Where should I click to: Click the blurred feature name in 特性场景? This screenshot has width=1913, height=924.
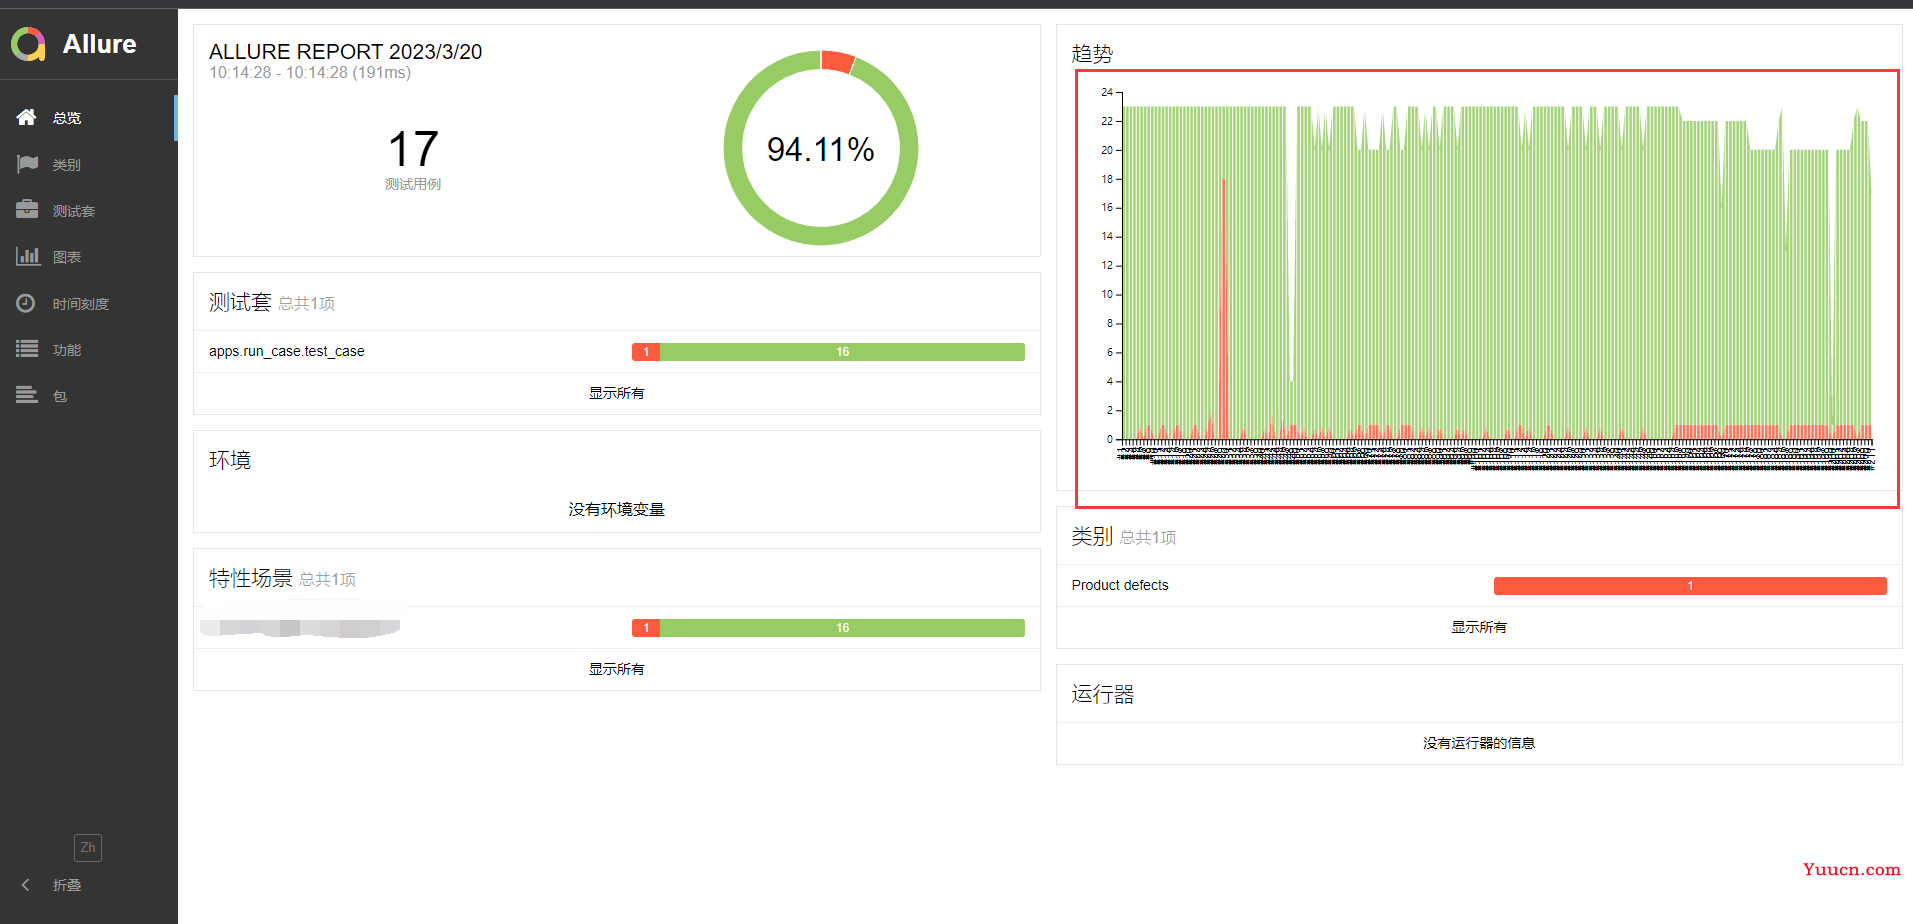(300, 627)
